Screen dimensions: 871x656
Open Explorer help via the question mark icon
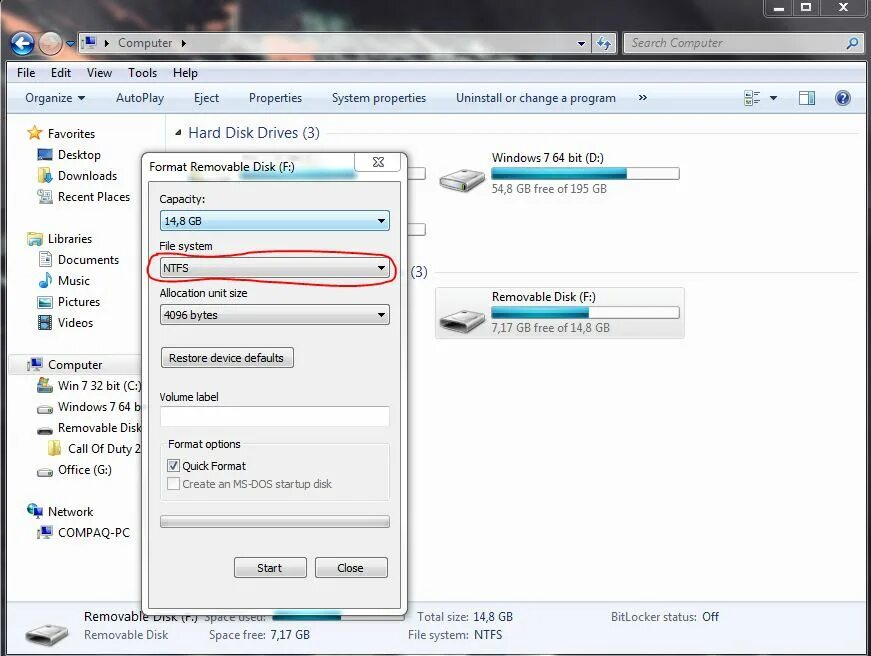click(843, 98)
